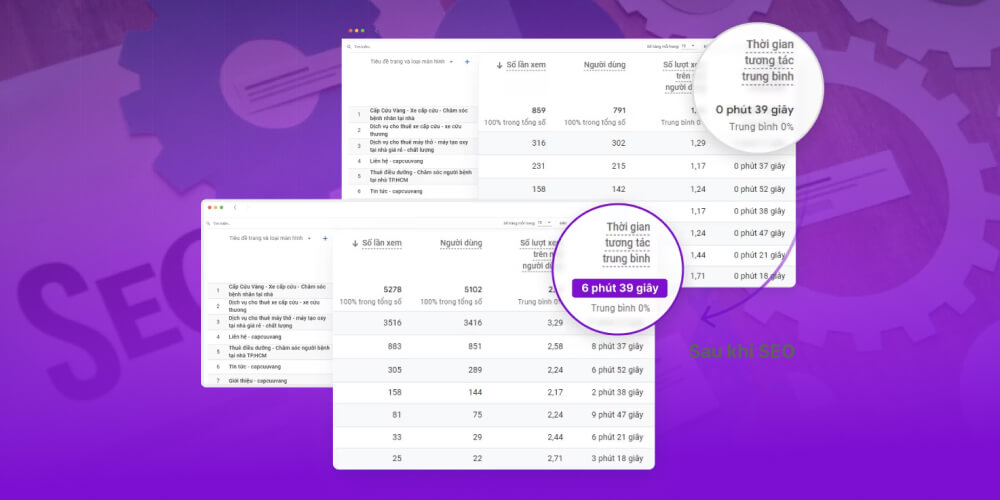The width and height of the screenshot is (1000, 500).
Task: Click the sort arrow beside Số lần xem above 859
Action: click(498, 66)
